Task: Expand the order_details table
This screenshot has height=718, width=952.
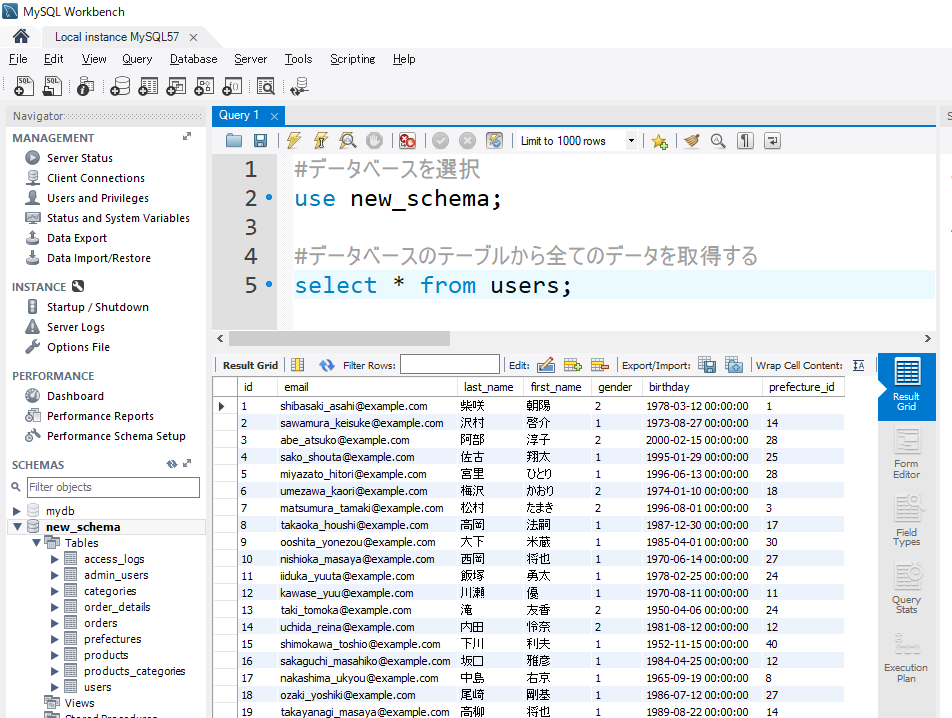Action: 55,607
